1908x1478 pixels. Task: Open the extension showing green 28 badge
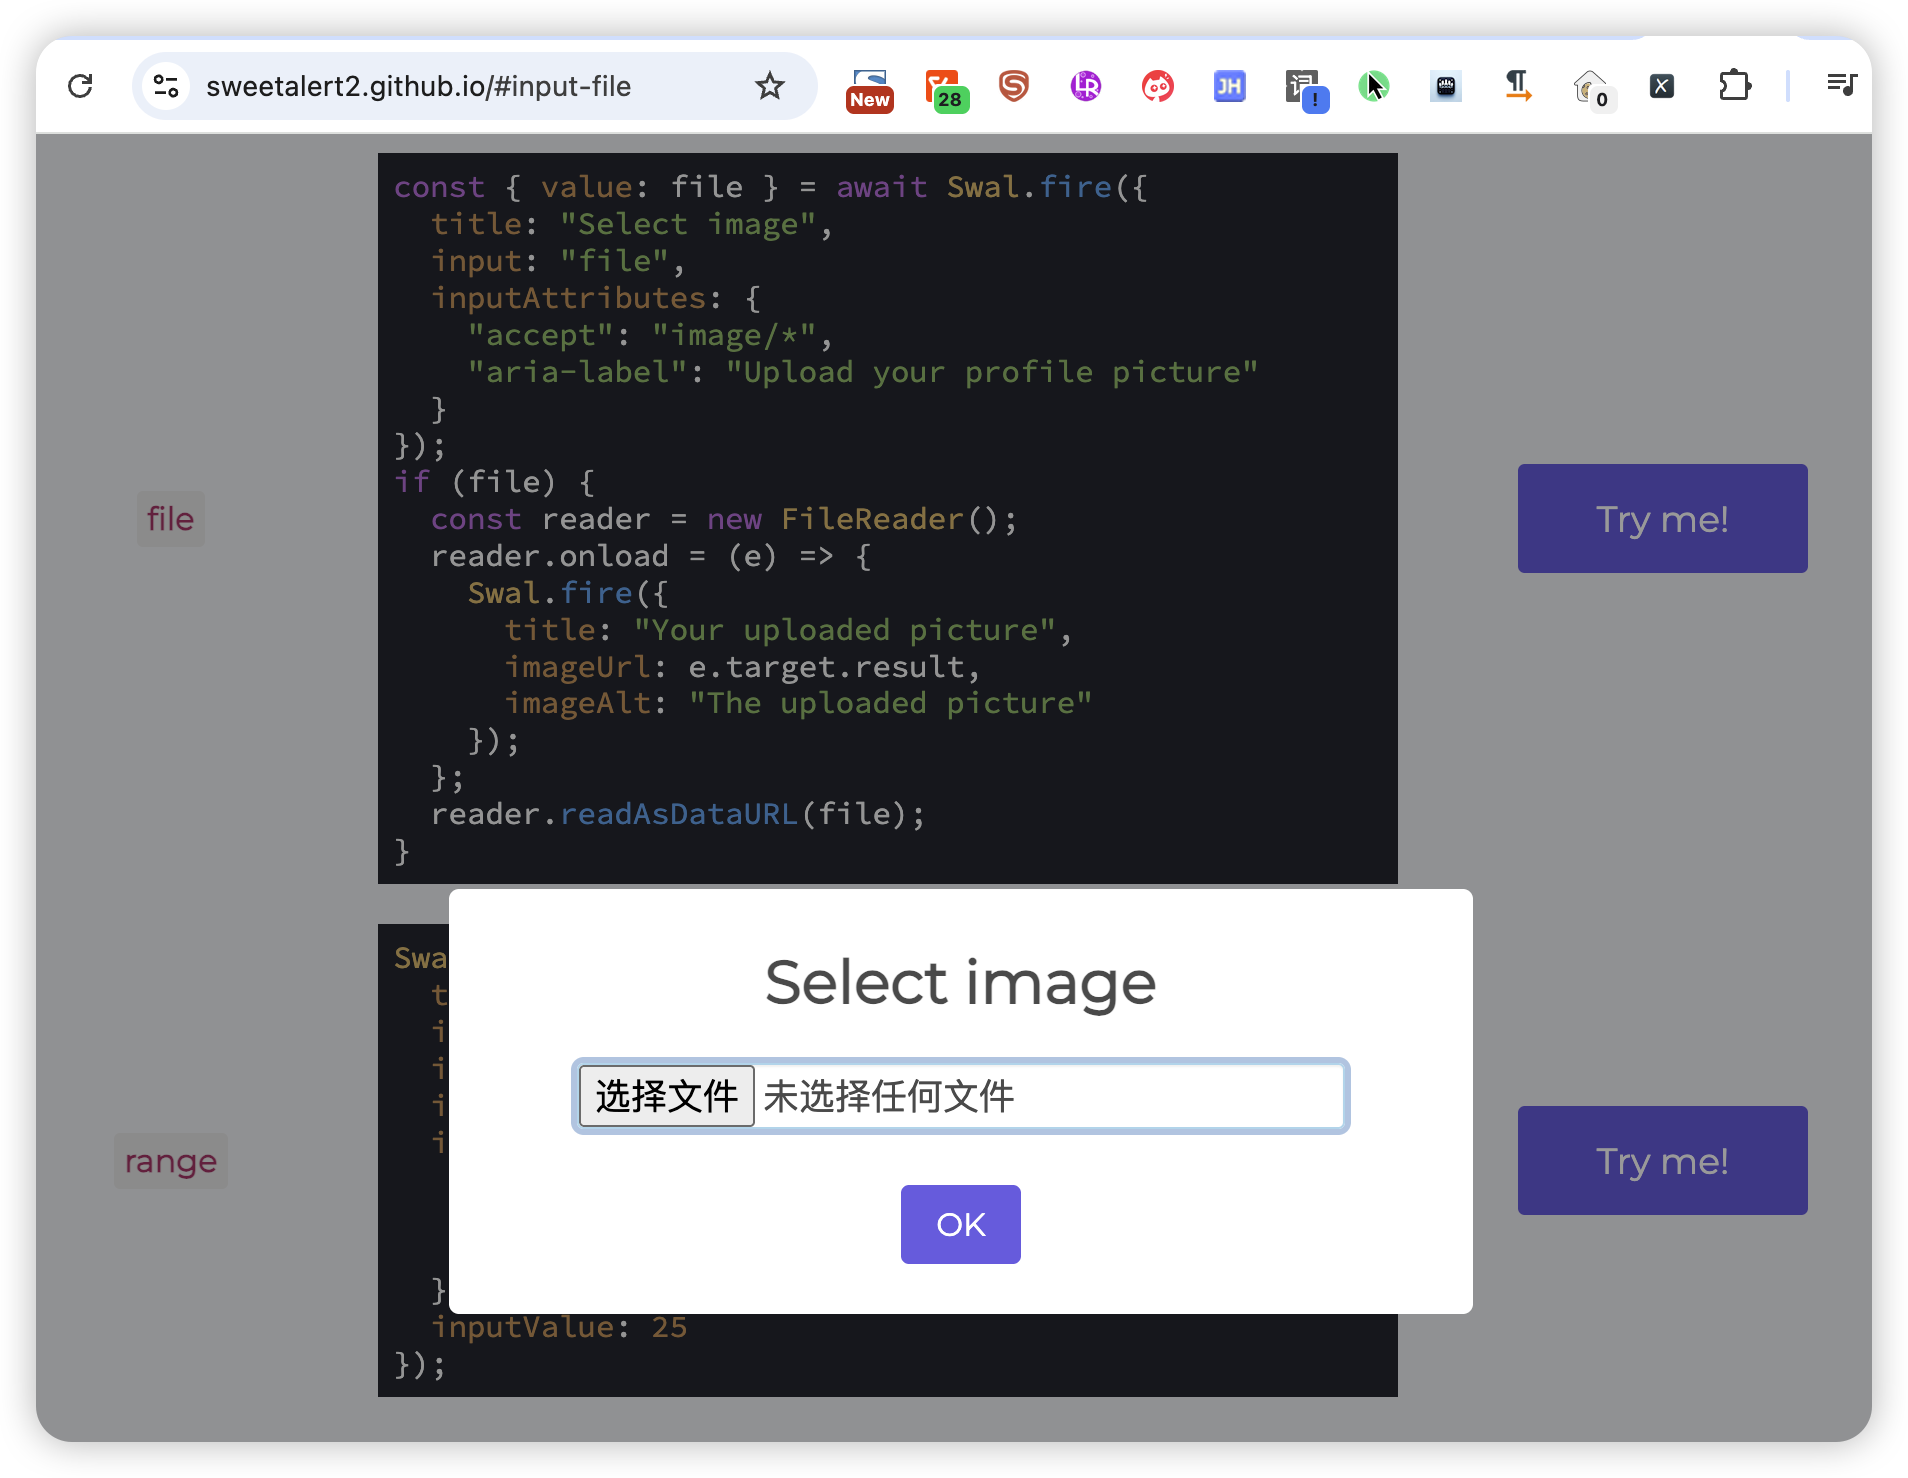click(944, 88)
